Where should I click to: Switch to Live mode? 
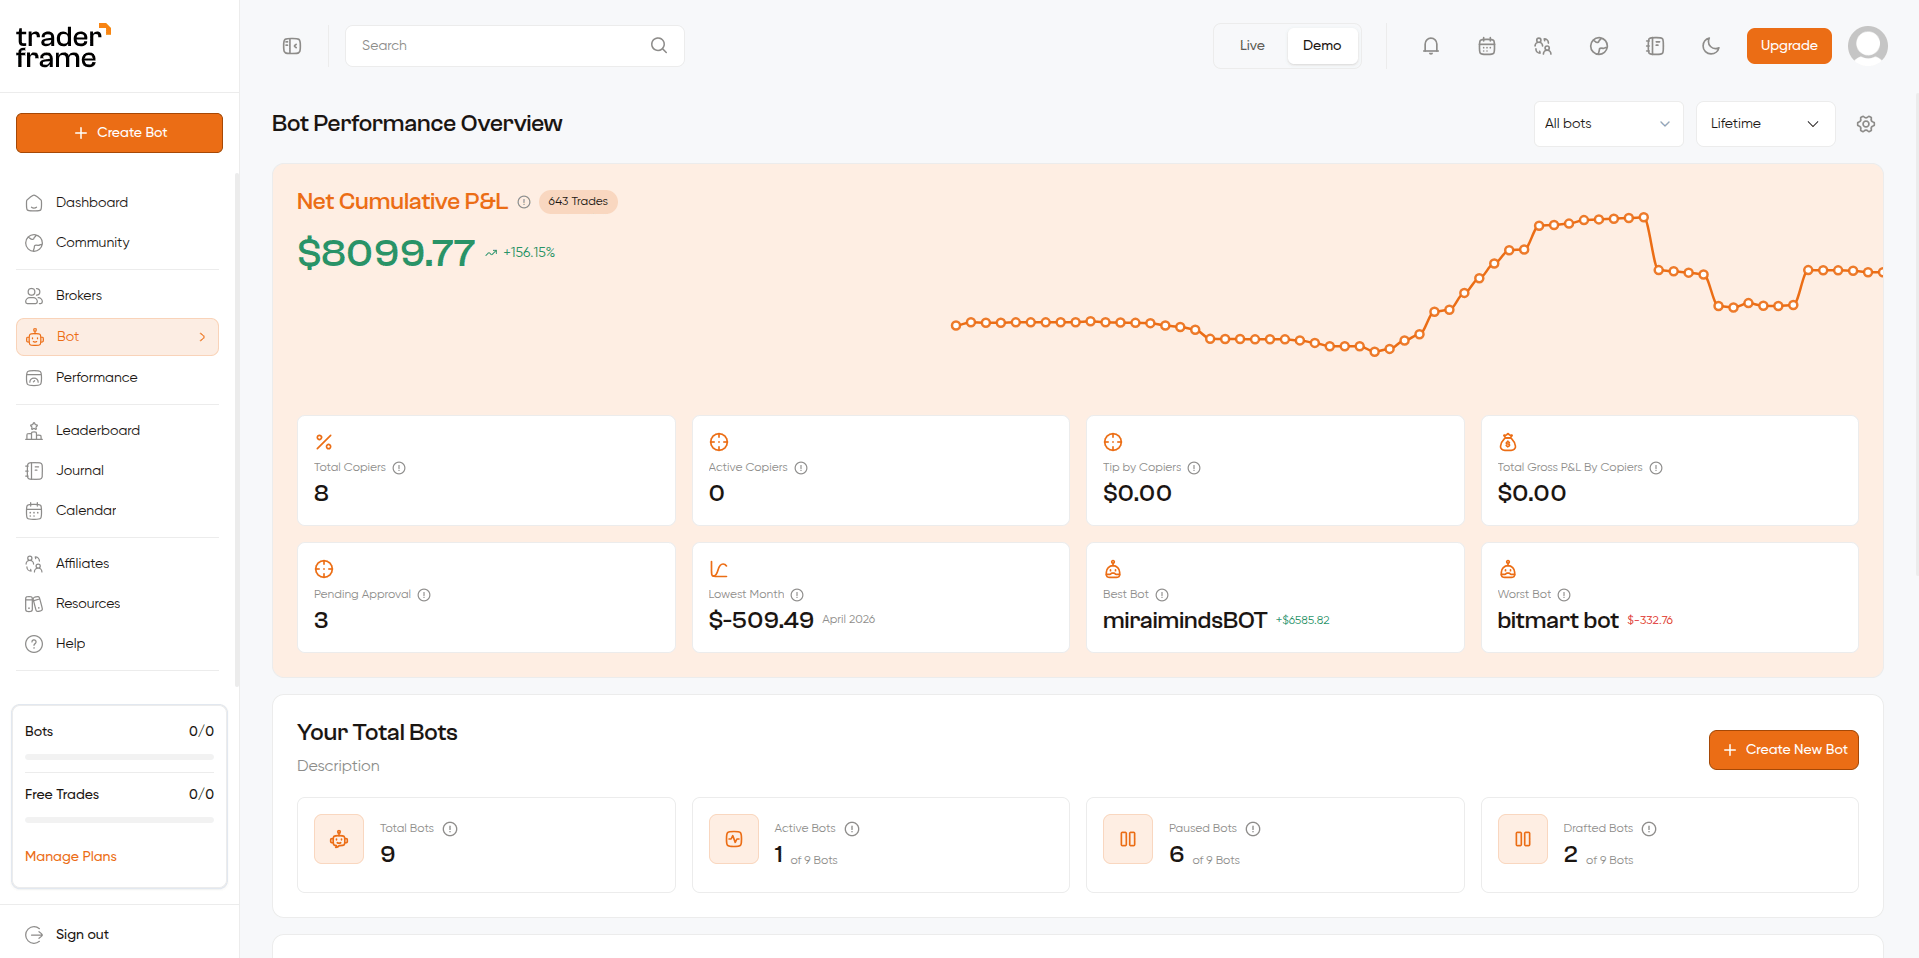(1252, 46)
